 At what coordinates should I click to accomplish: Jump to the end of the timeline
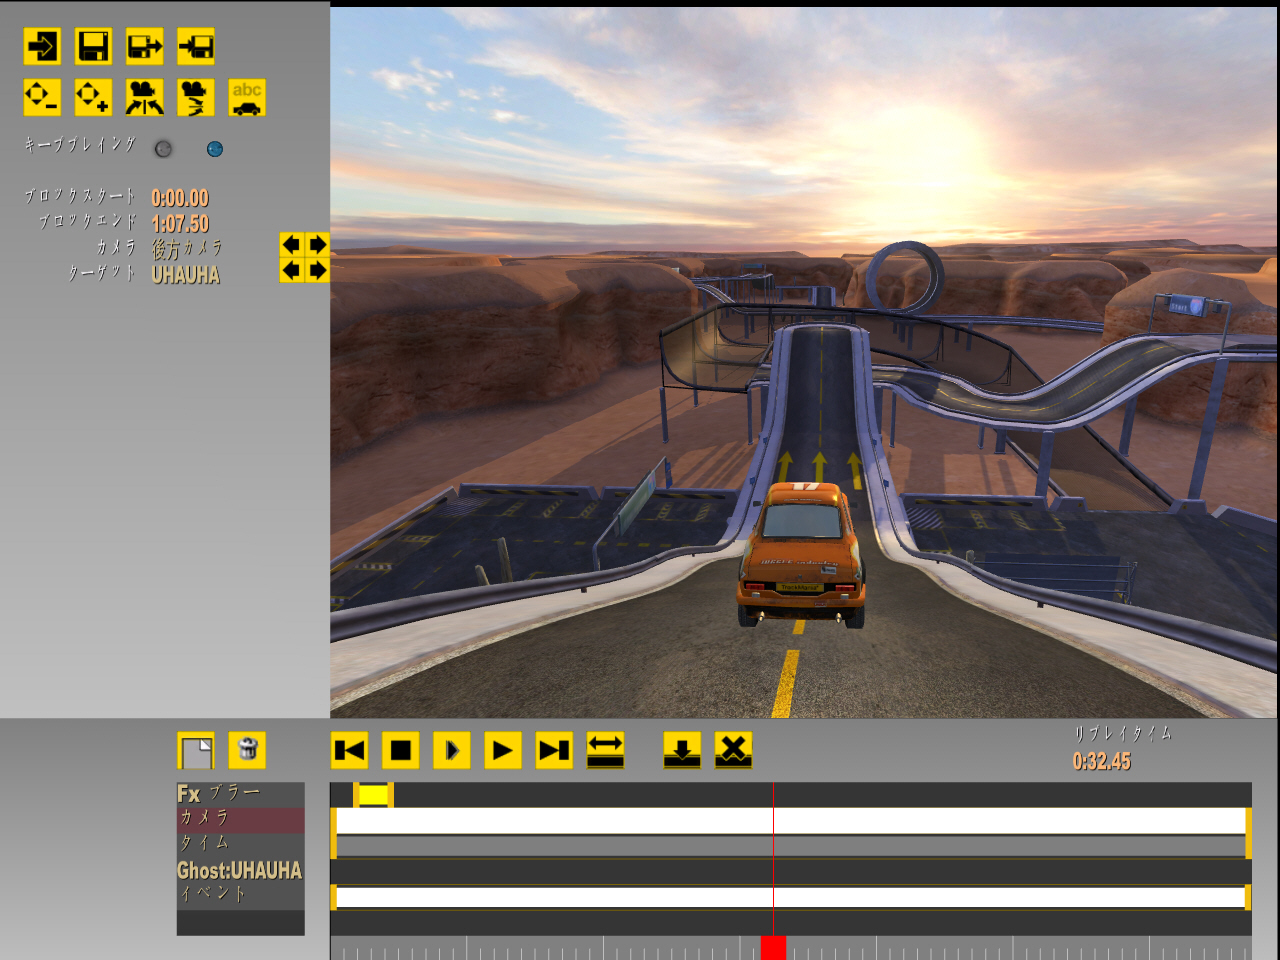click(x=554, y=750)
